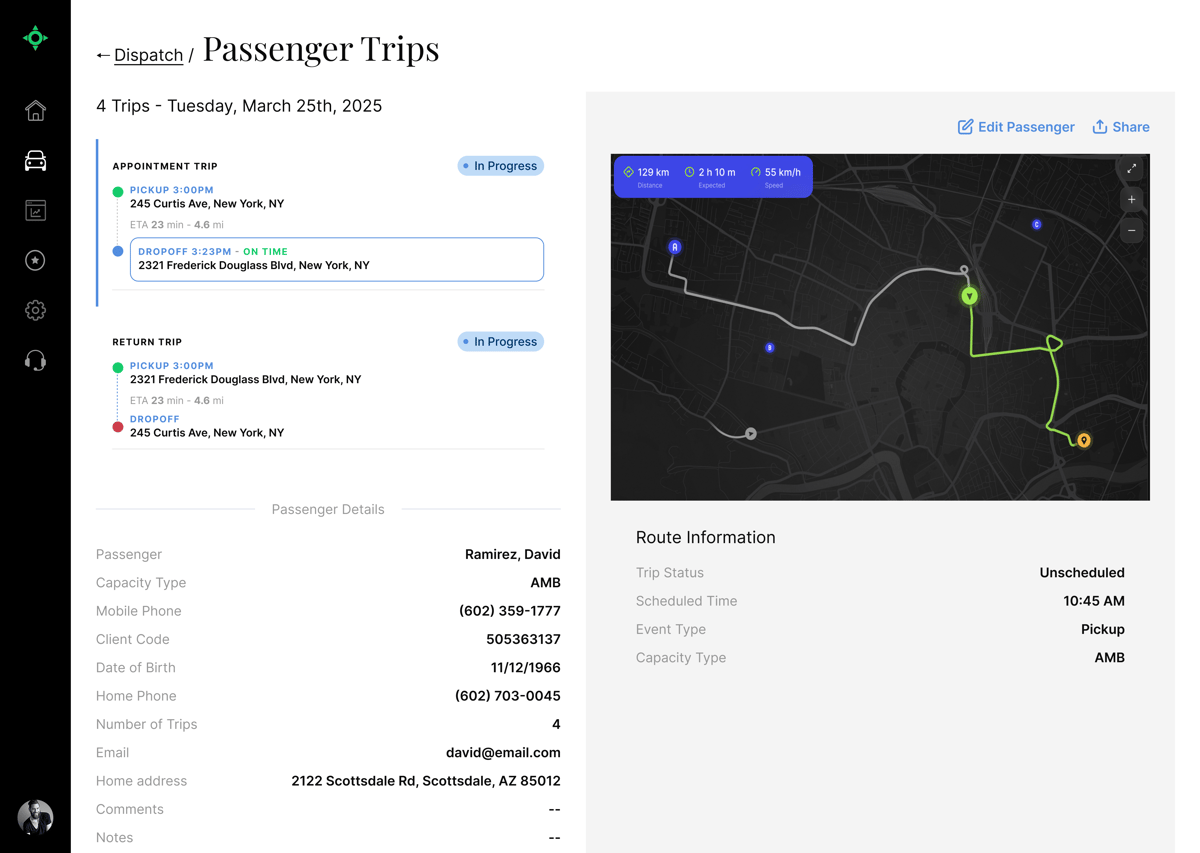Screen dimensions: 1200x853
Task: Select the dropoff 2321 Frederick Douglass box
Action: point(337,259)
